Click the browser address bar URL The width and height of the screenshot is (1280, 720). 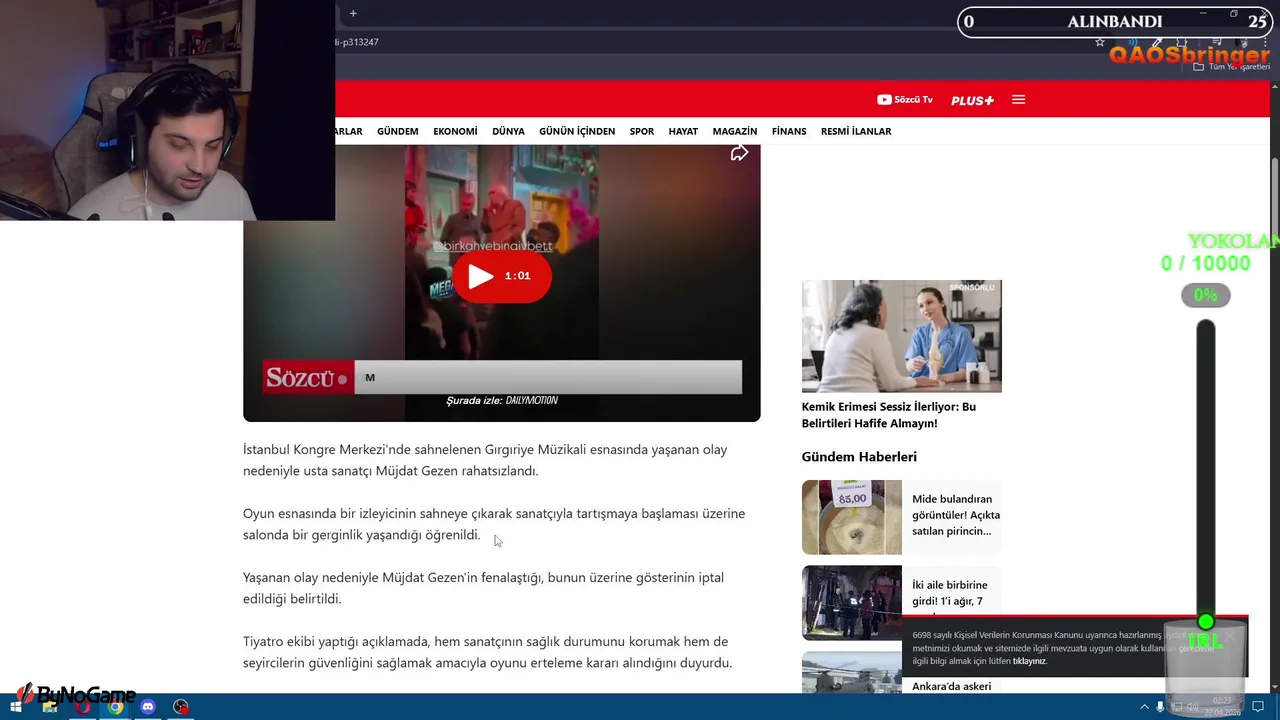point(357,42)
